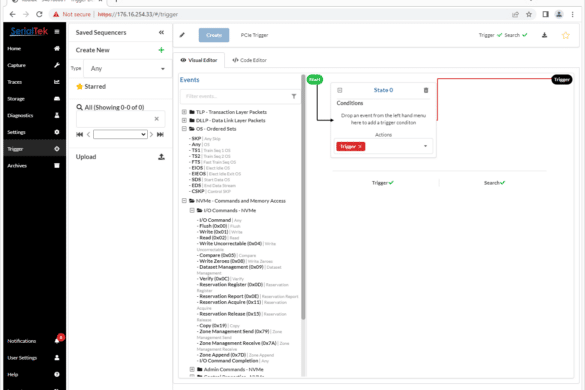Select I/O Command Completion event
Screen dimensions: 585x390
(x=233, y=361)
